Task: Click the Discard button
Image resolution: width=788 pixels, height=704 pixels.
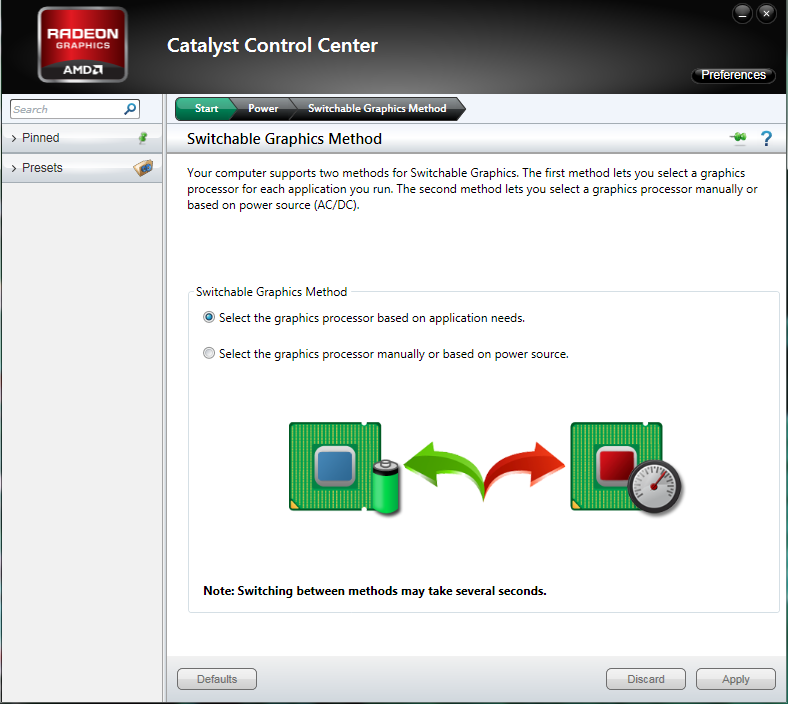Action: [x=646, y=679]
